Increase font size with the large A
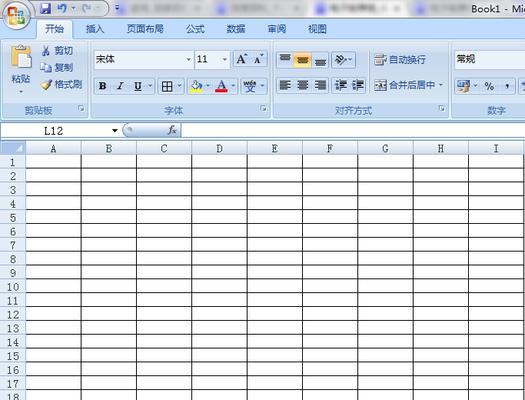This screenshot has height=400, width=525. point(242,59)
